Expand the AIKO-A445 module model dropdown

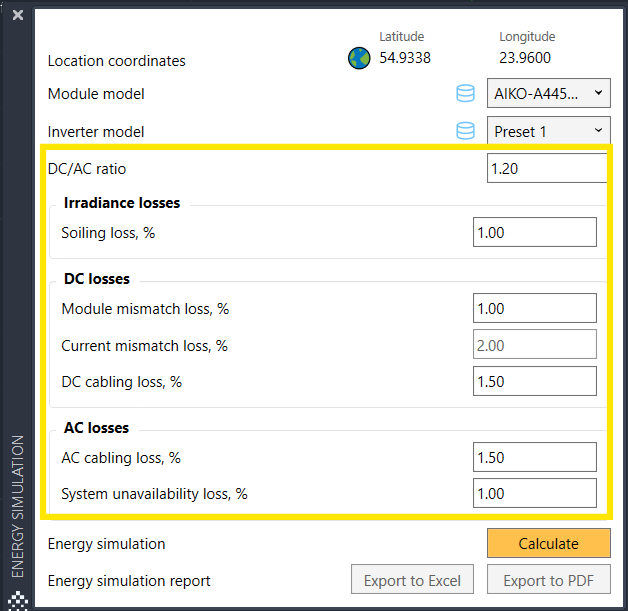pos(548,94)
